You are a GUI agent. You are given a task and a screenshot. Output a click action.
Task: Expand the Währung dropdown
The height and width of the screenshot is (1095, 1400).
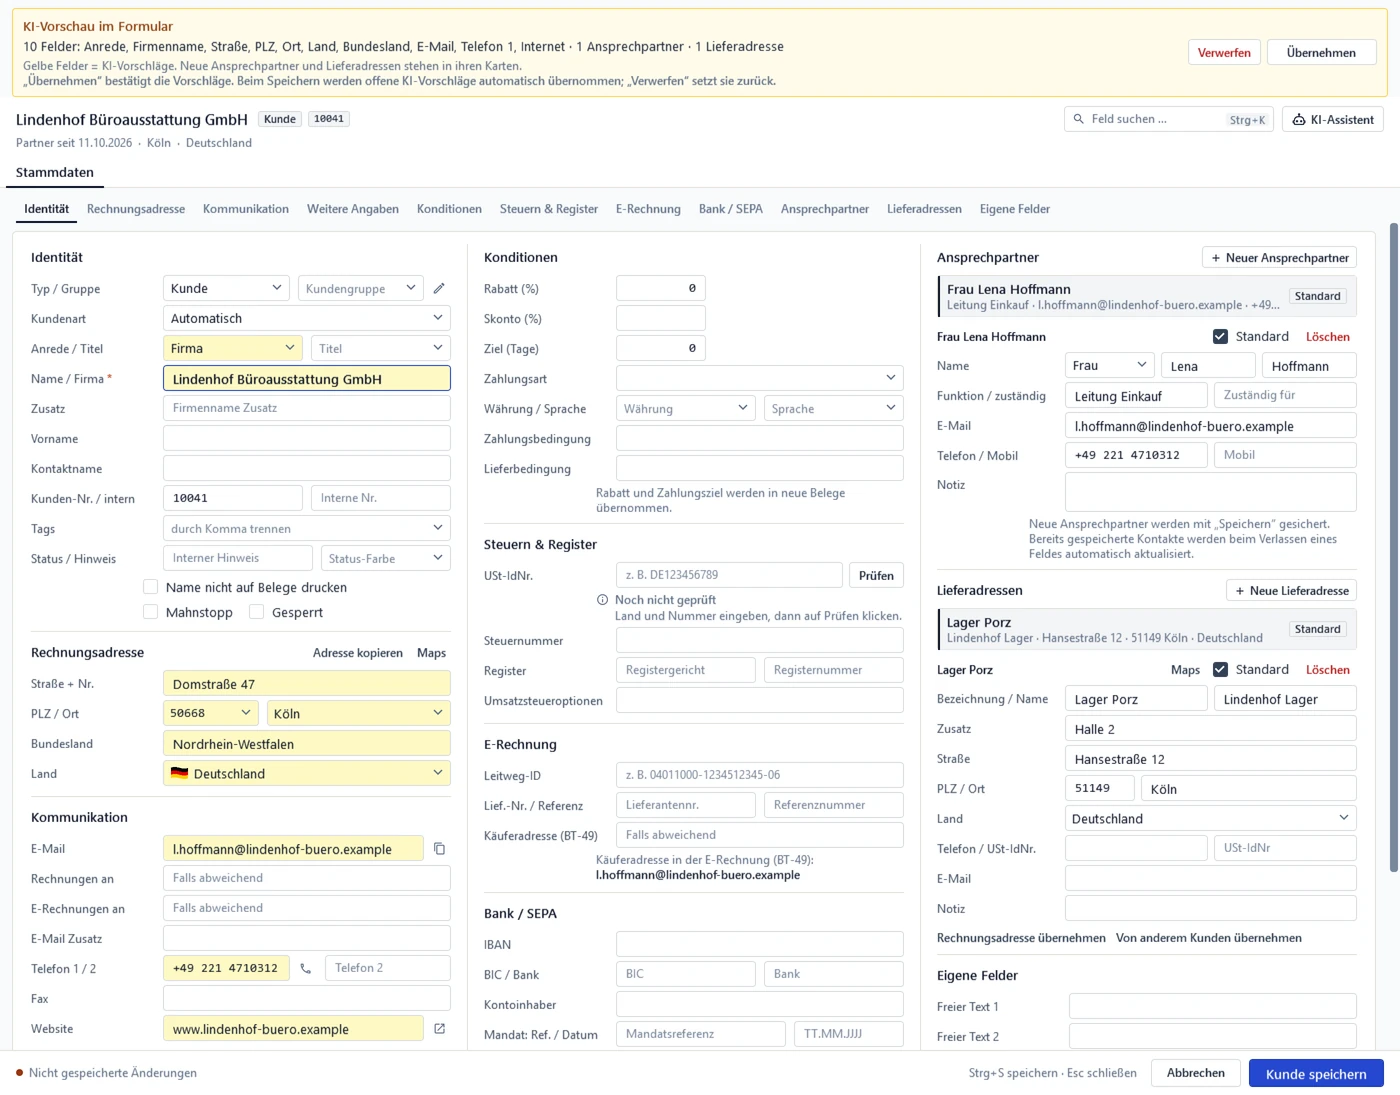(x=686, y=408)
